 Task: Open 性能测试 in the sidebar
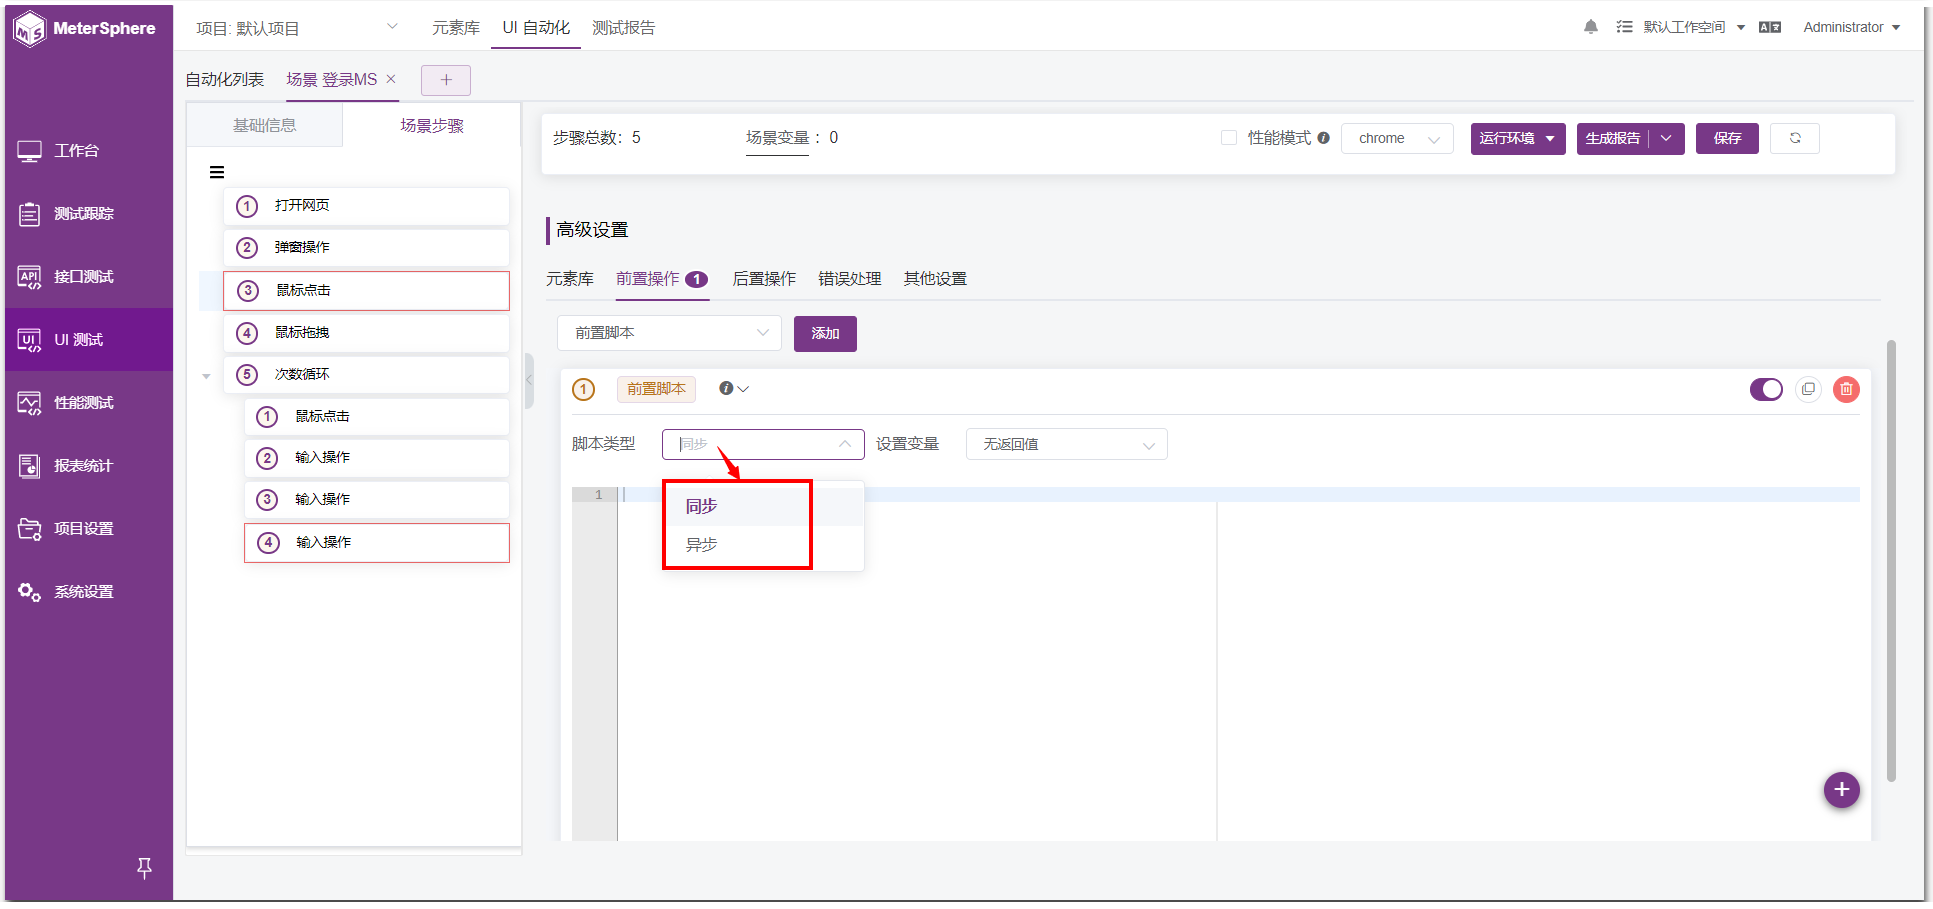pos(88,403)
